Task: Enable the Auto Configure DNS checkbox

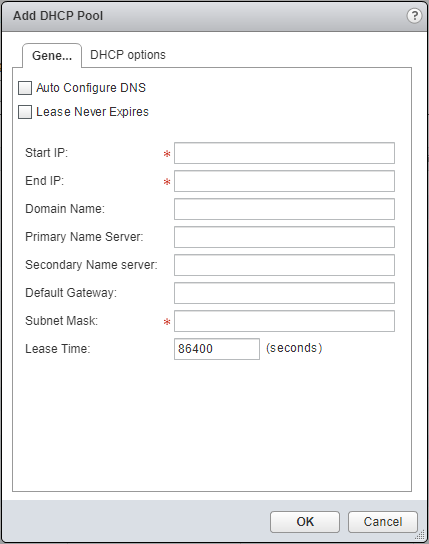Action: click(25, 88)
